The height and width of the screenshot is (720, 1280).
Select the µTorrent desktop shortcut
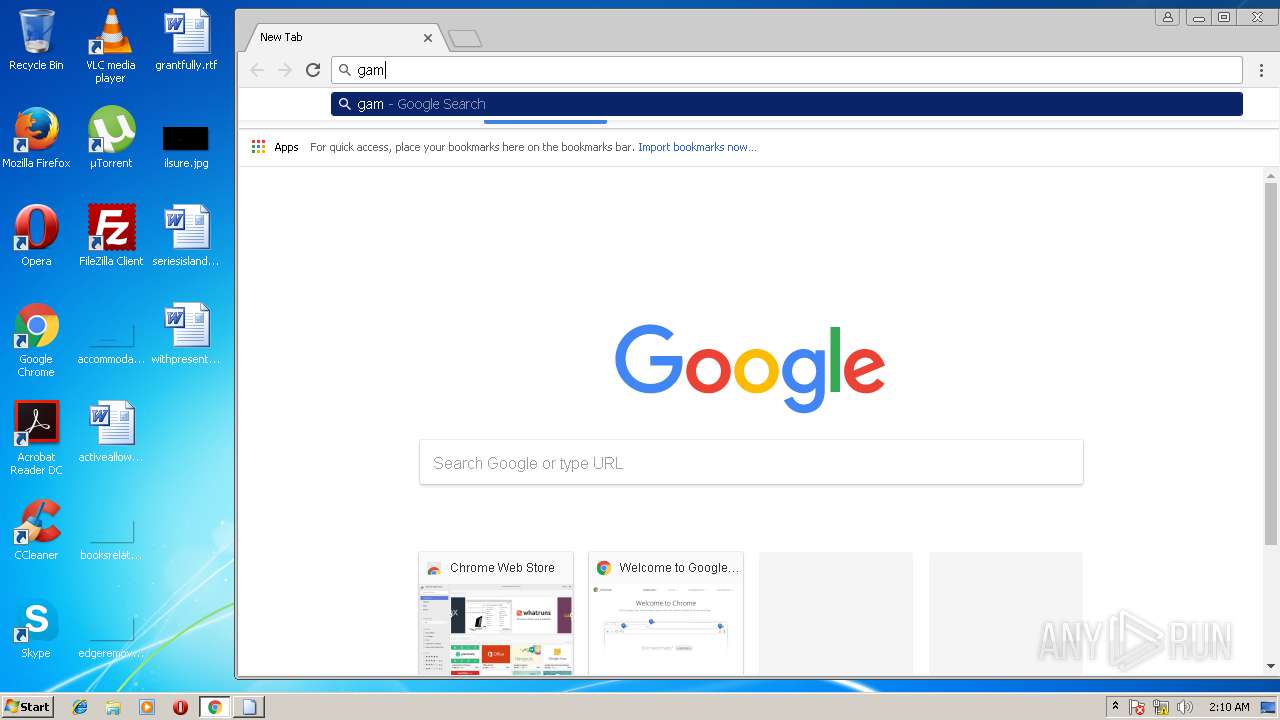pos(111,138)
